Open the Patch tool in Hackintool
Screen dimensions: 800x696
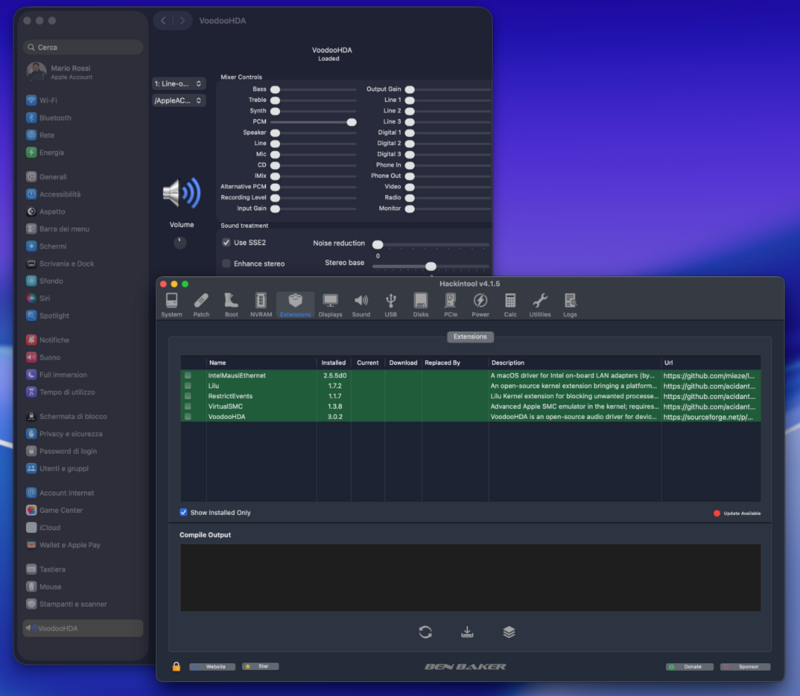201,305
